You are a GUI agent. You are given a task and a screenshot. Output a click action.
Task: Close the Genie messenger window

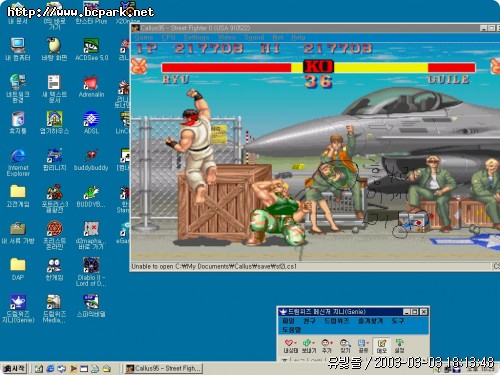pyautogui.click(x=423, y=312)
